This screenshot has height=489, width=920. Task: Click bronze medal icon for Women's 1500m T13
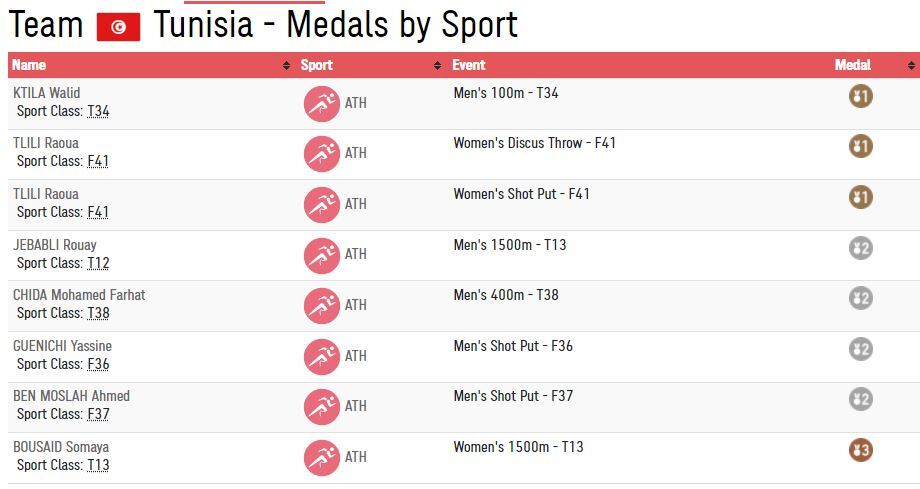coord(860,450)
